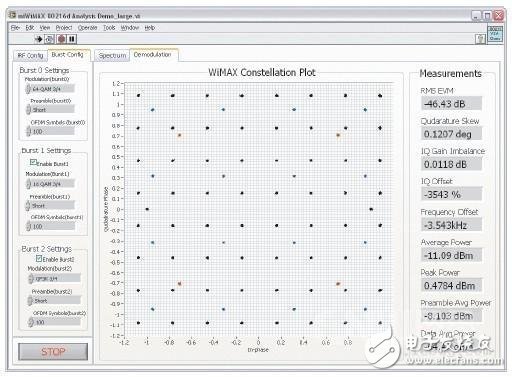Open the Modulation(burst1) 16-QAM 3/4 selector

tap(50, 184)
